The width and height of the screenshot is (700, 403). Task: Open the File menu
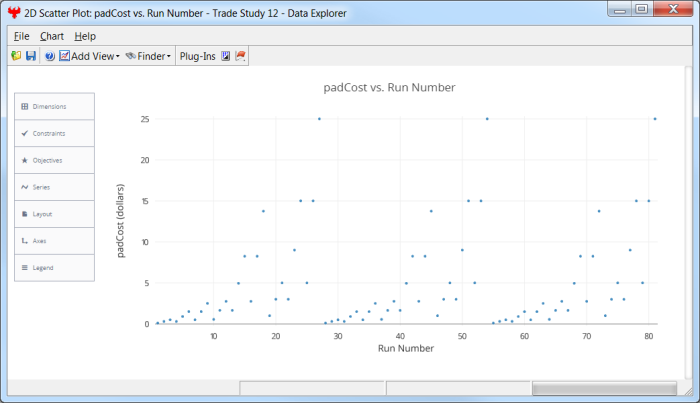[x=22, y=36]
